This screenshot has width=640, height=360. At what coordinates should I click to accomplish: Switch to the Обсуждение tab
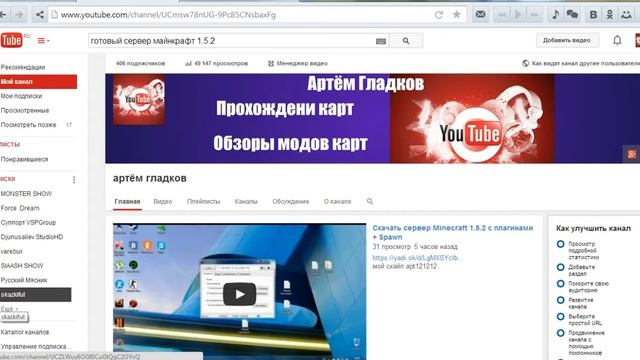pyautogui.click(x=291, y=202)
